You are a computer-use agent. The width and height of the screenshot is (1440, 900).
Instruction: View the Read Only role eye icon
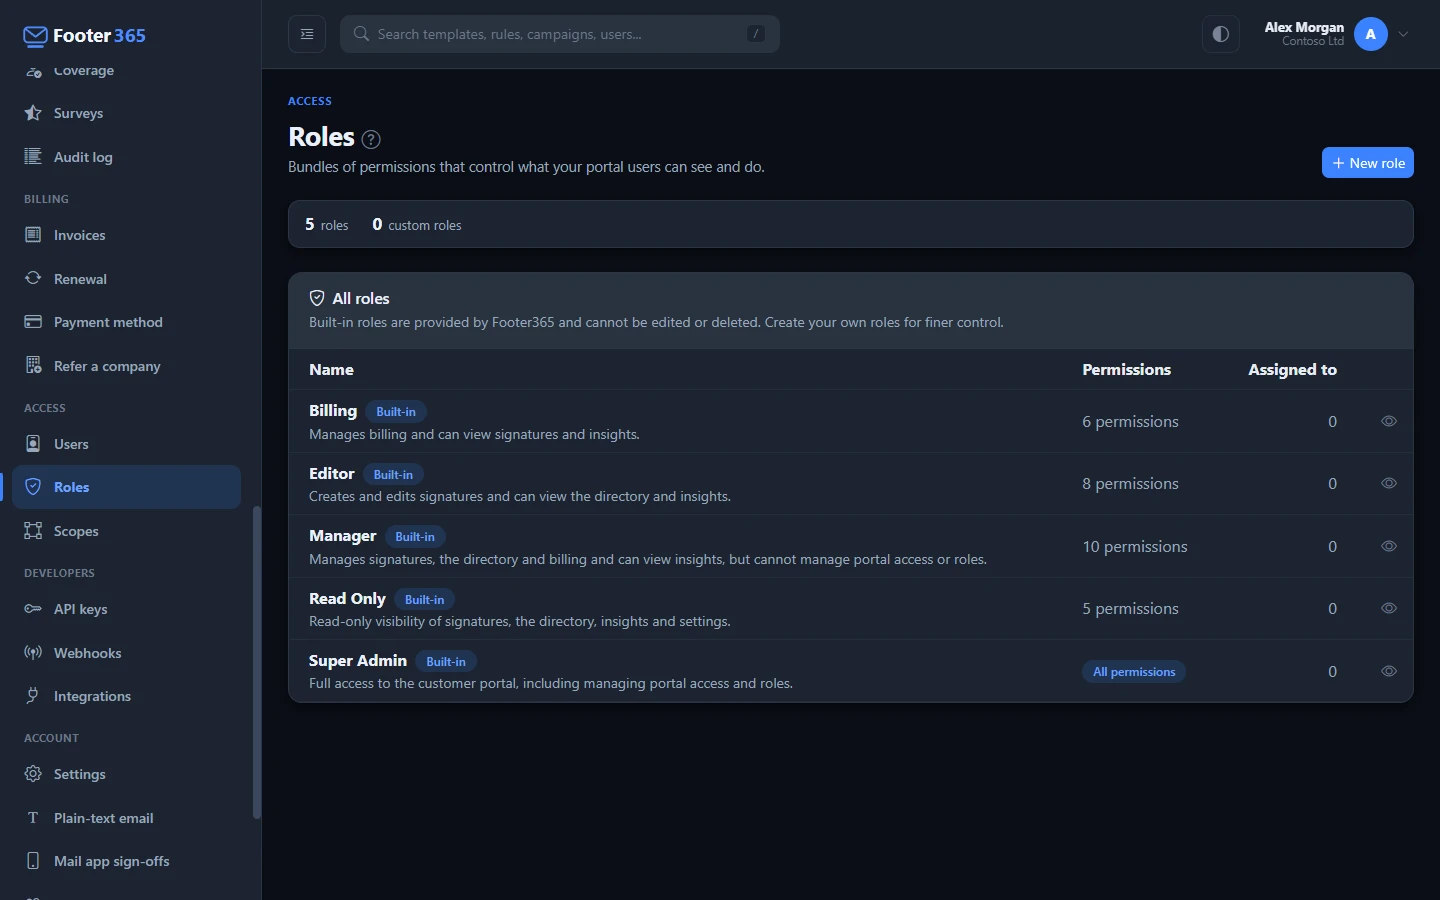point(1389,608)
